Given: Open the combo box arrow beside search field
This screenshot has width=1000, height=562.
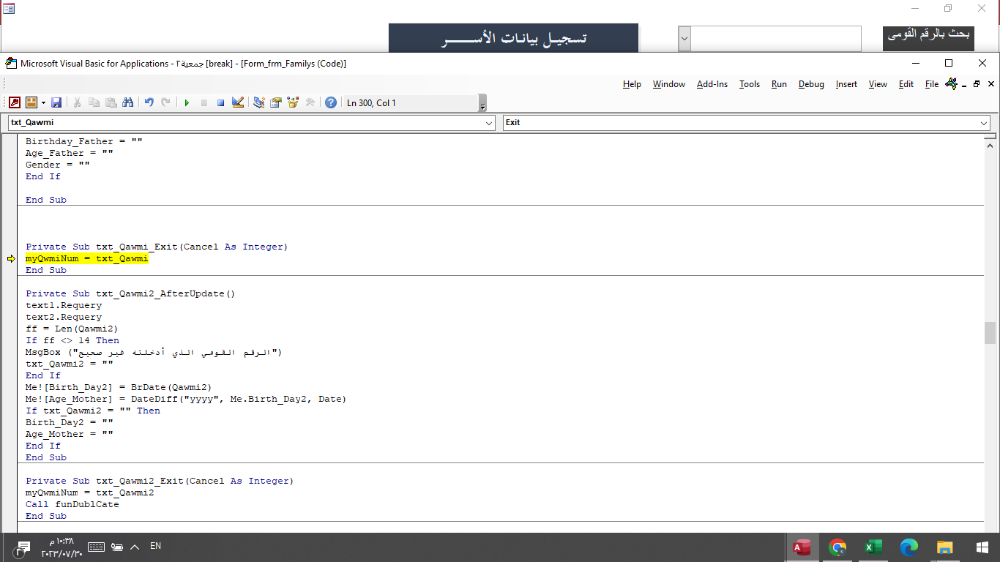Looking at the screenshot, I should click(x=684, y=38).
